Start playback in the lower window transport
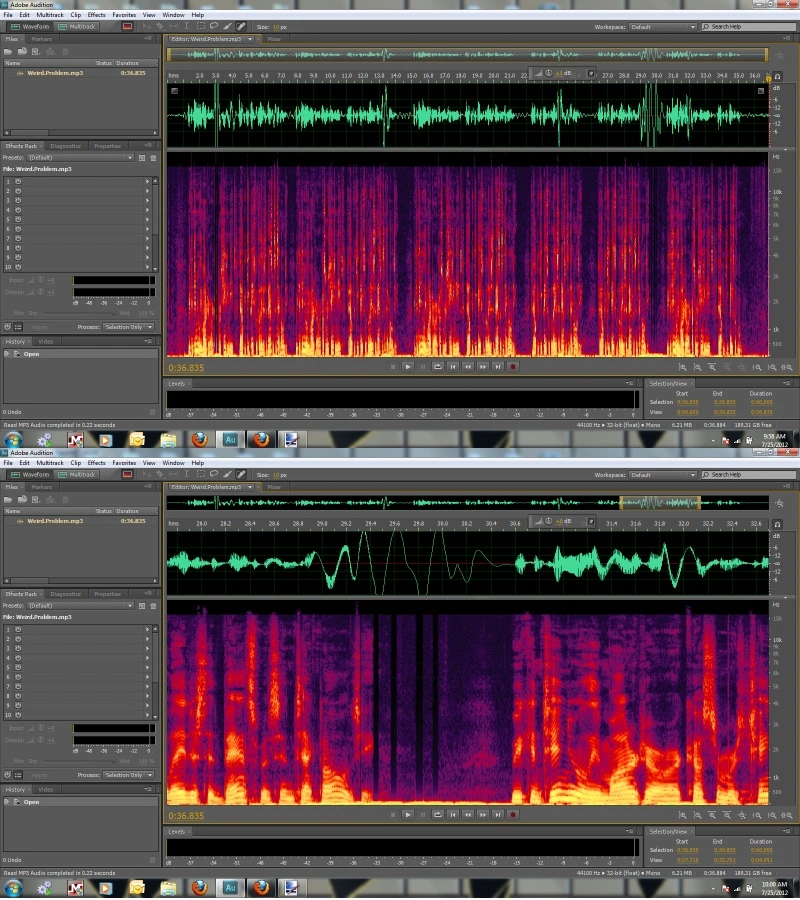 coord(408,814)
